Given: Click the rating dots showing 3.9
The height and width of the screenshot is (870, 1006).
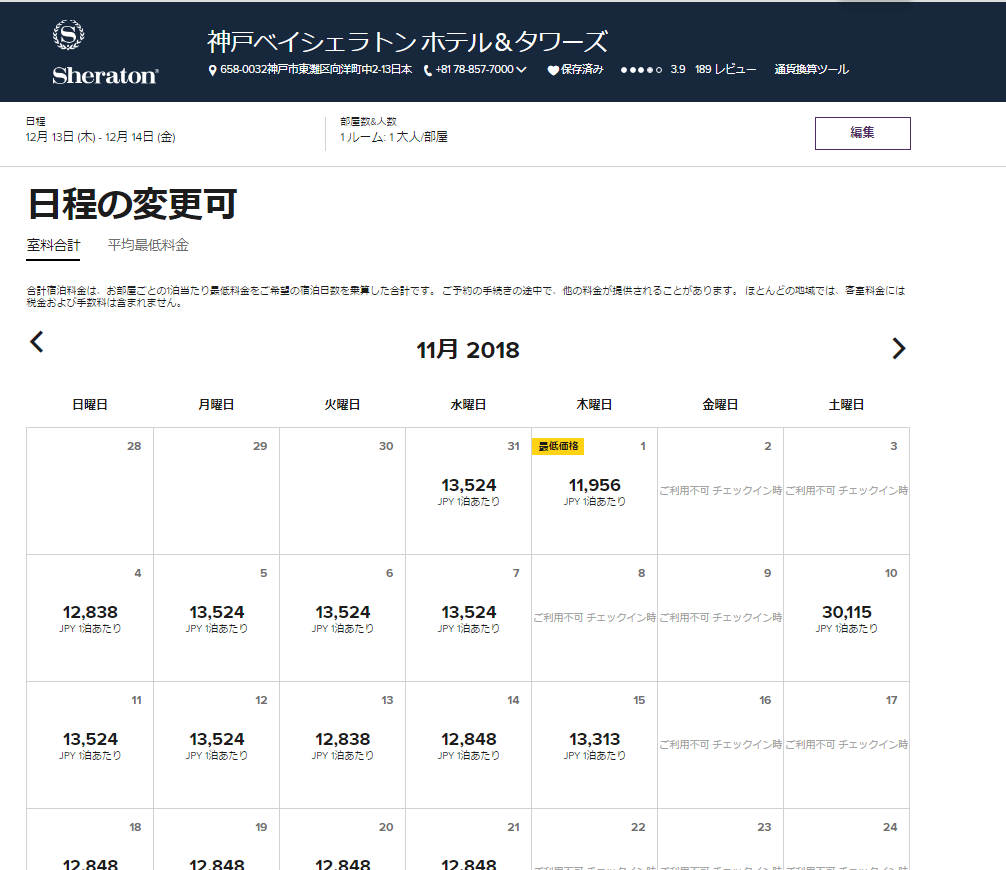Looking at the screenshot, I should [x=641, y=70].
